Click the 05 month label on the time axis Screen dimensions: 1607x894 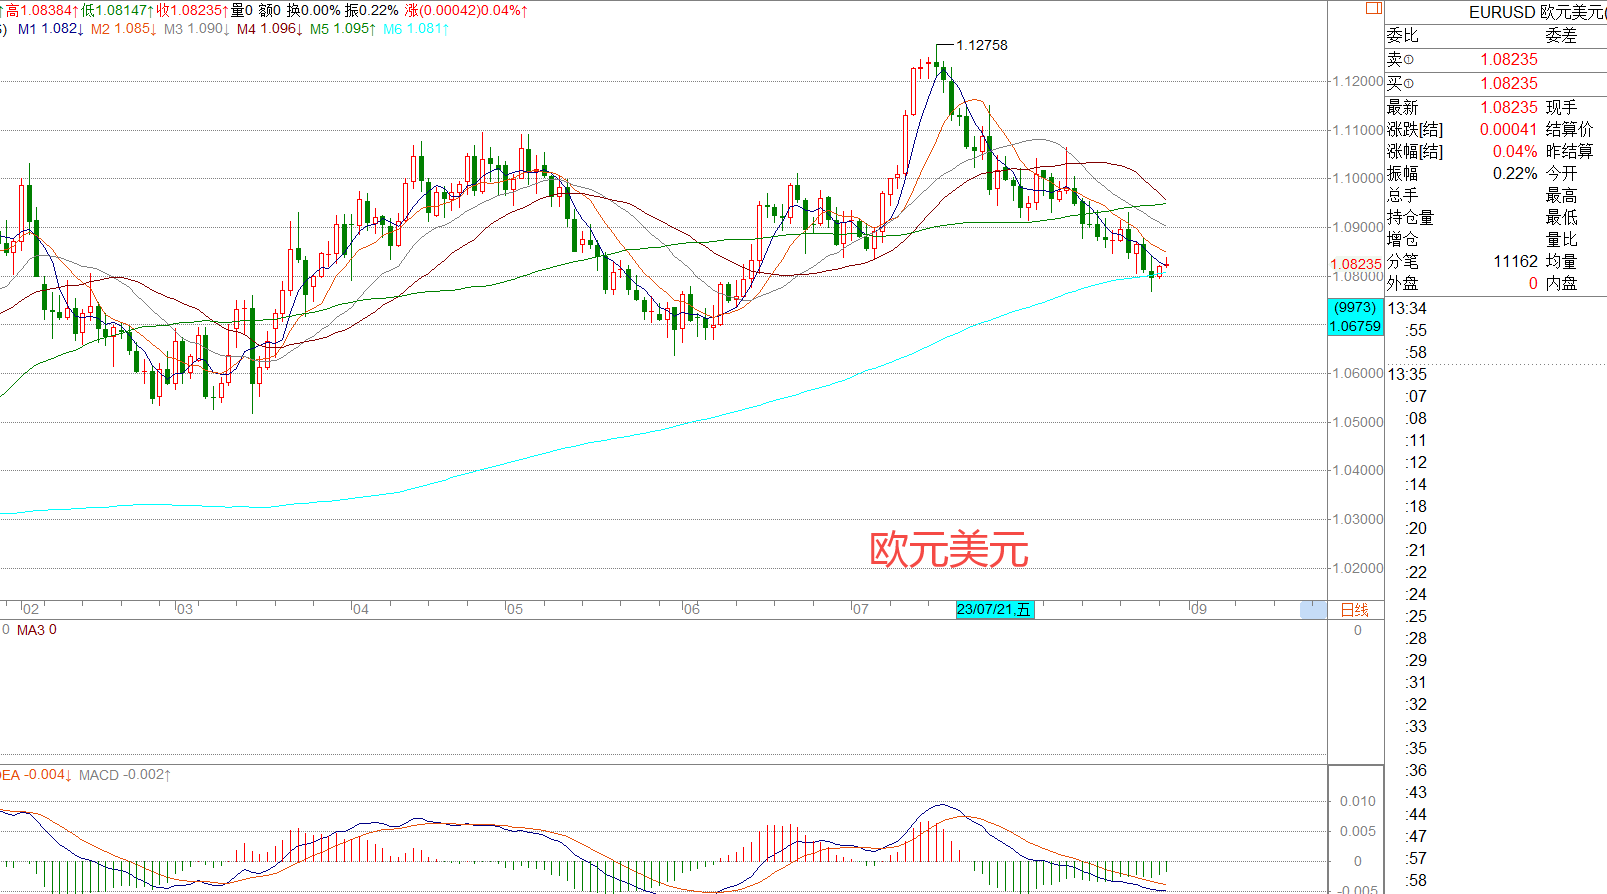coord(514,609)
